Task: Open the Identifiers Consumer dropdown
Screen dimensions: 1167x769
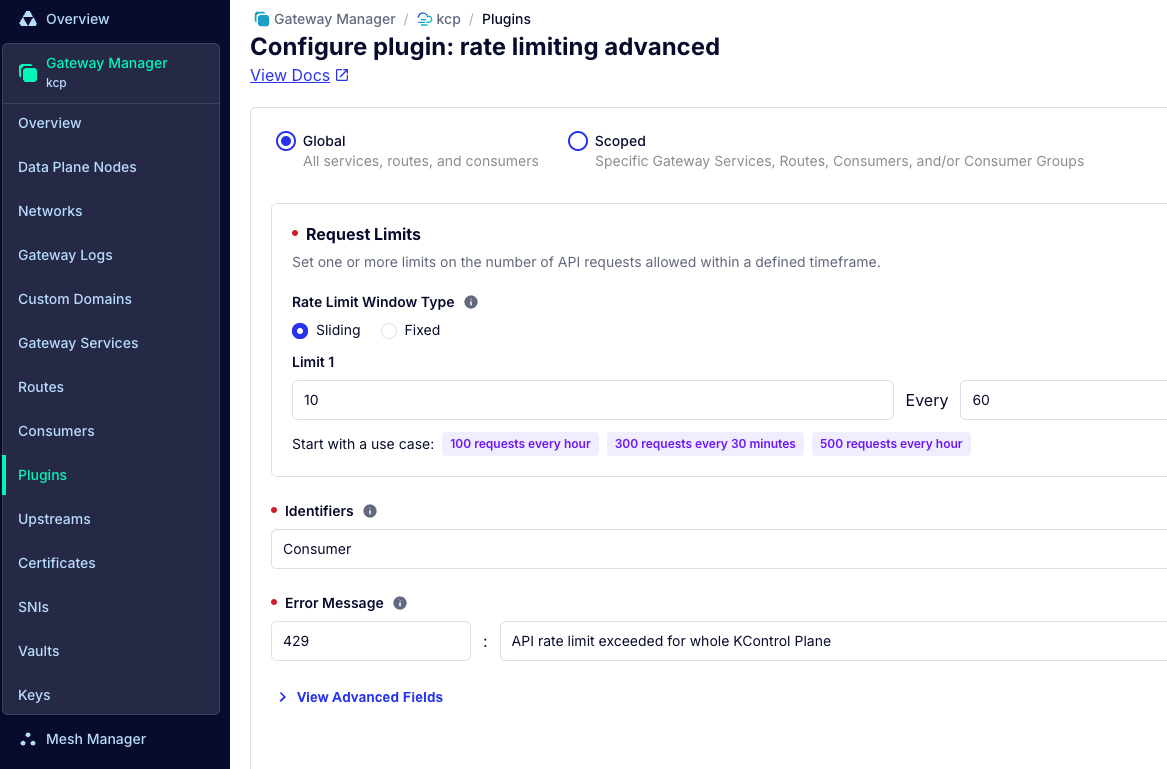Action: (719, 549)
